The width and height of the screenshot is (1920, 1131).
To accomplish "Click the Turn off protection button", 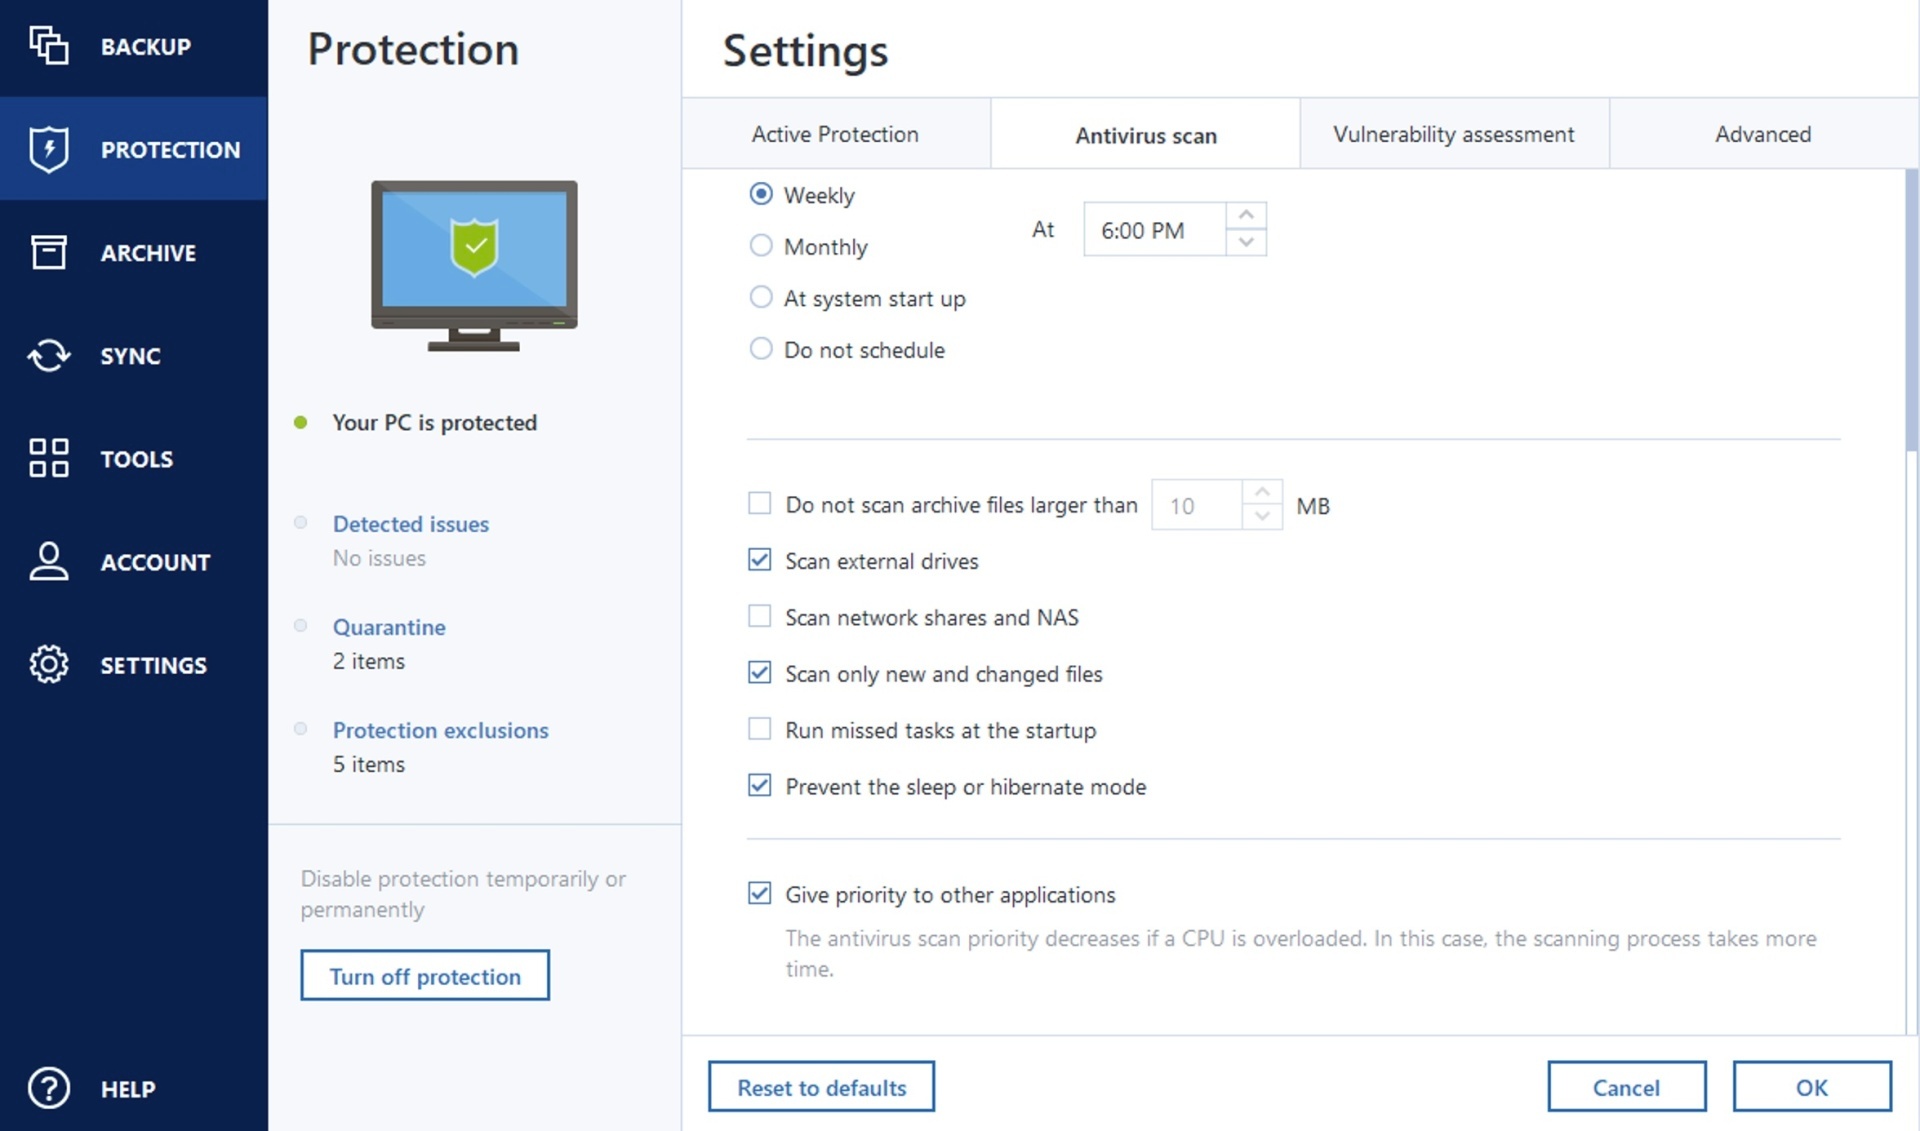I will [425, 976].
